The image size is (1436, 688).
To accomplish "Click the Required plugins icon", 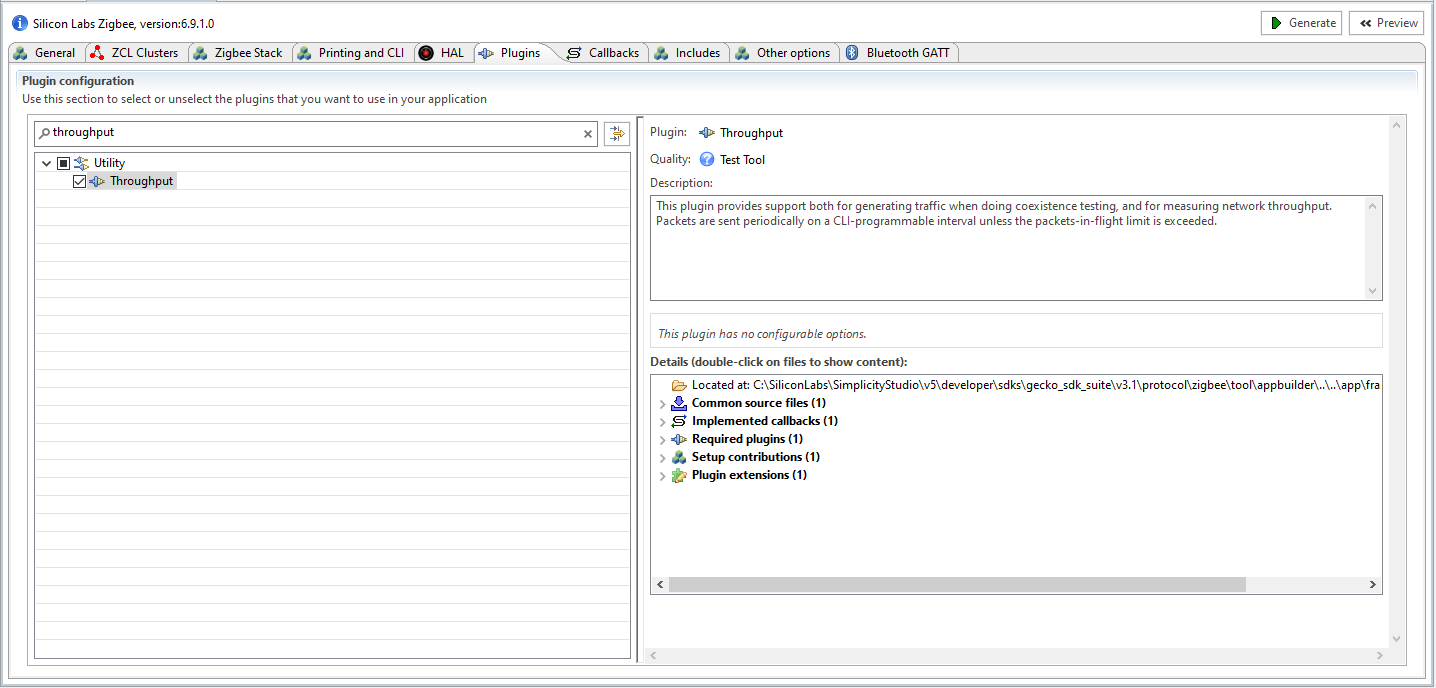I will pyautogui.click(x=679, y=439).
